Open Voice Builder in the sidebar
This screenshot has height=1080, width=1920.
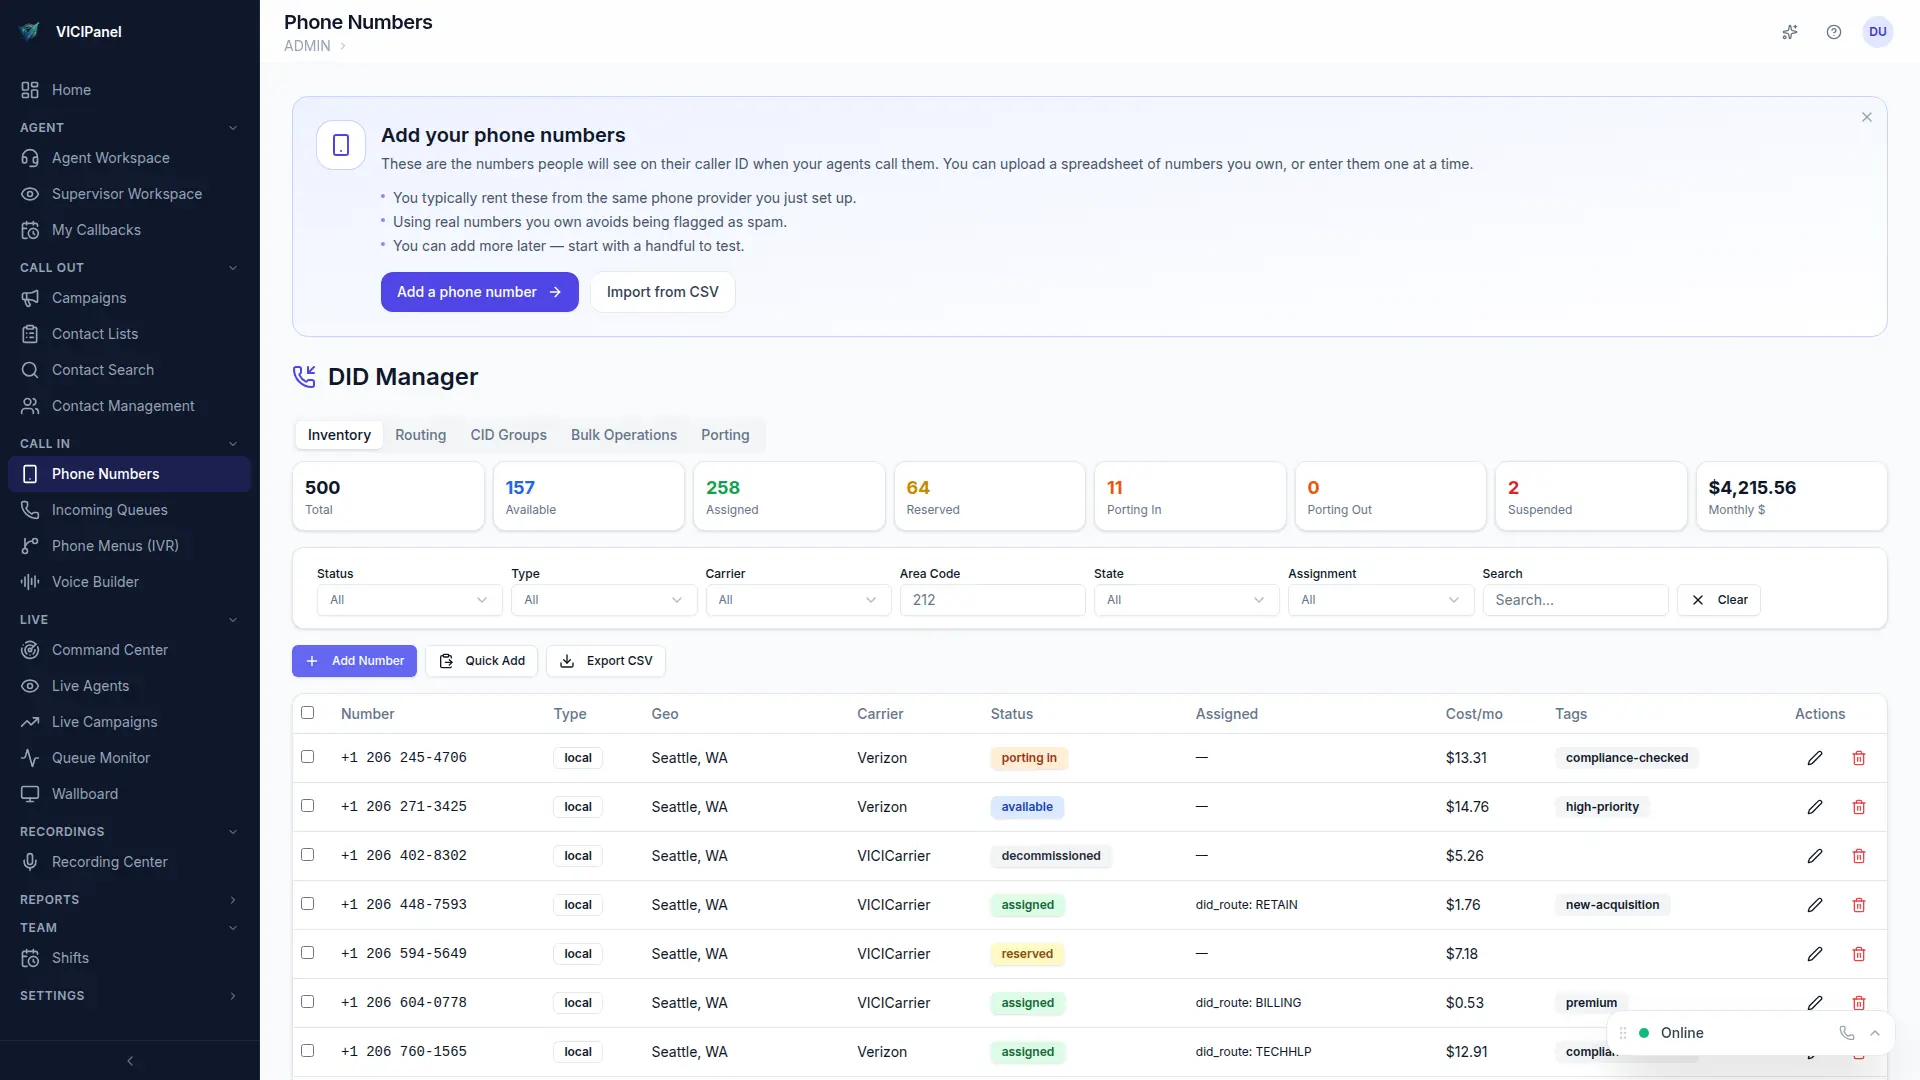[95, 582]
